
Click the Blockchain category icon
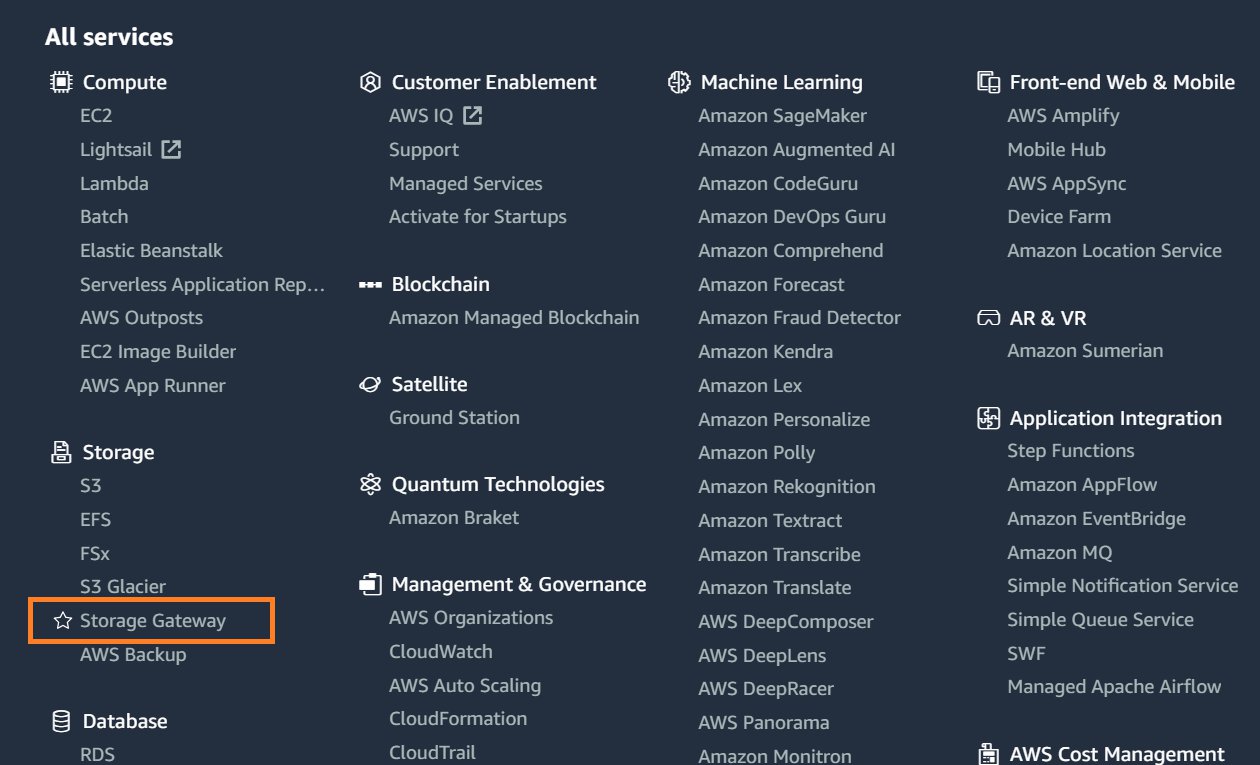coord(370,285)
